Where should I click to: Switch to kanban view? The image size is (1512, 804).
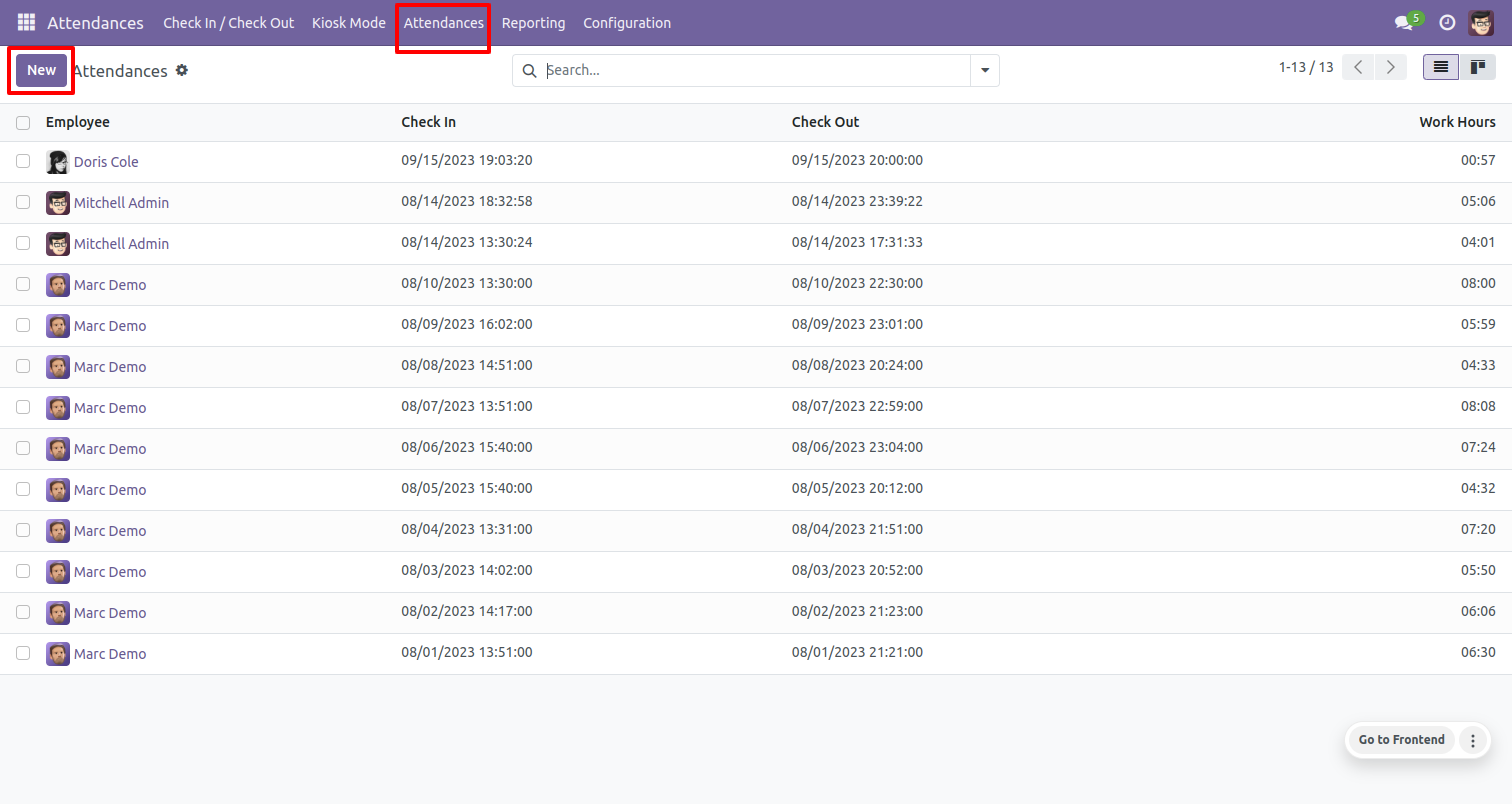pos(1477,67)
